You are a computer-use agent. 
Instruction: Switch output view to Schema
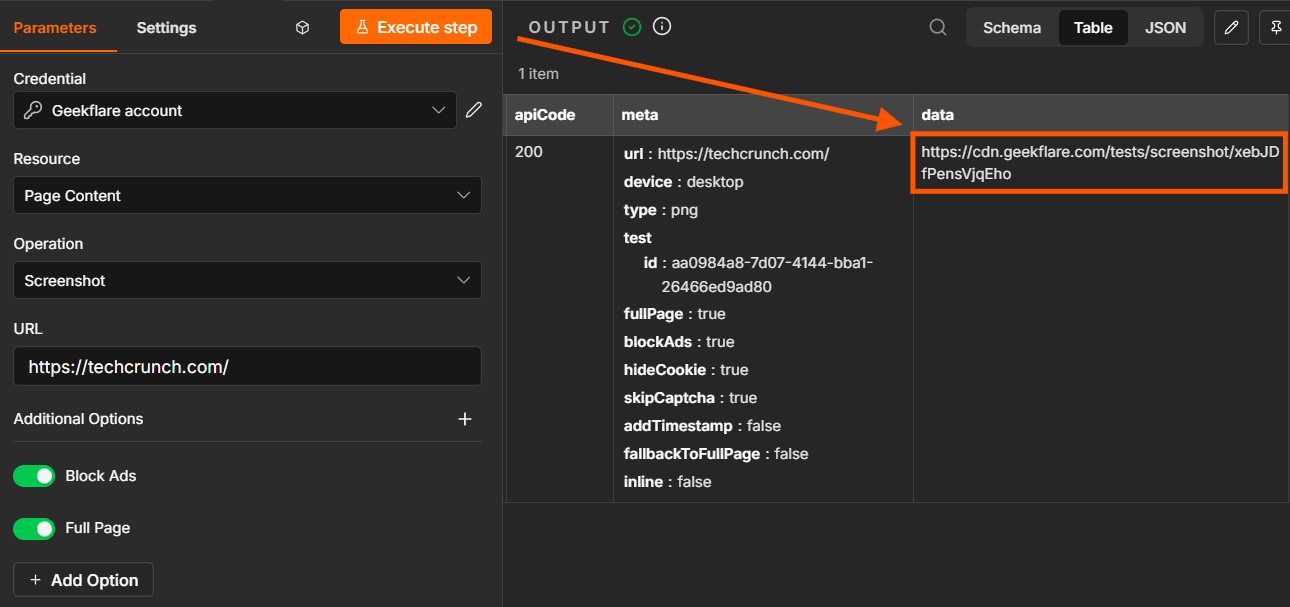pos(1012,28)
